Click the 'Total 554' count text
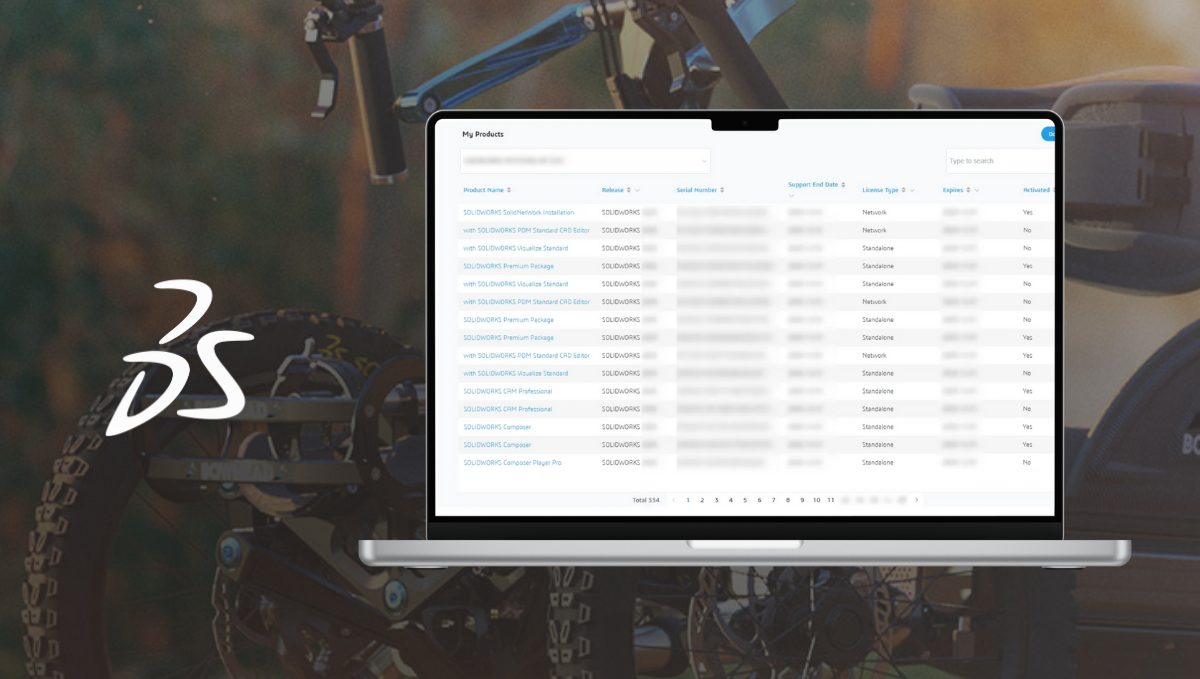The image size is (1200, 679). pyautogui.click(x=646, y=500)
